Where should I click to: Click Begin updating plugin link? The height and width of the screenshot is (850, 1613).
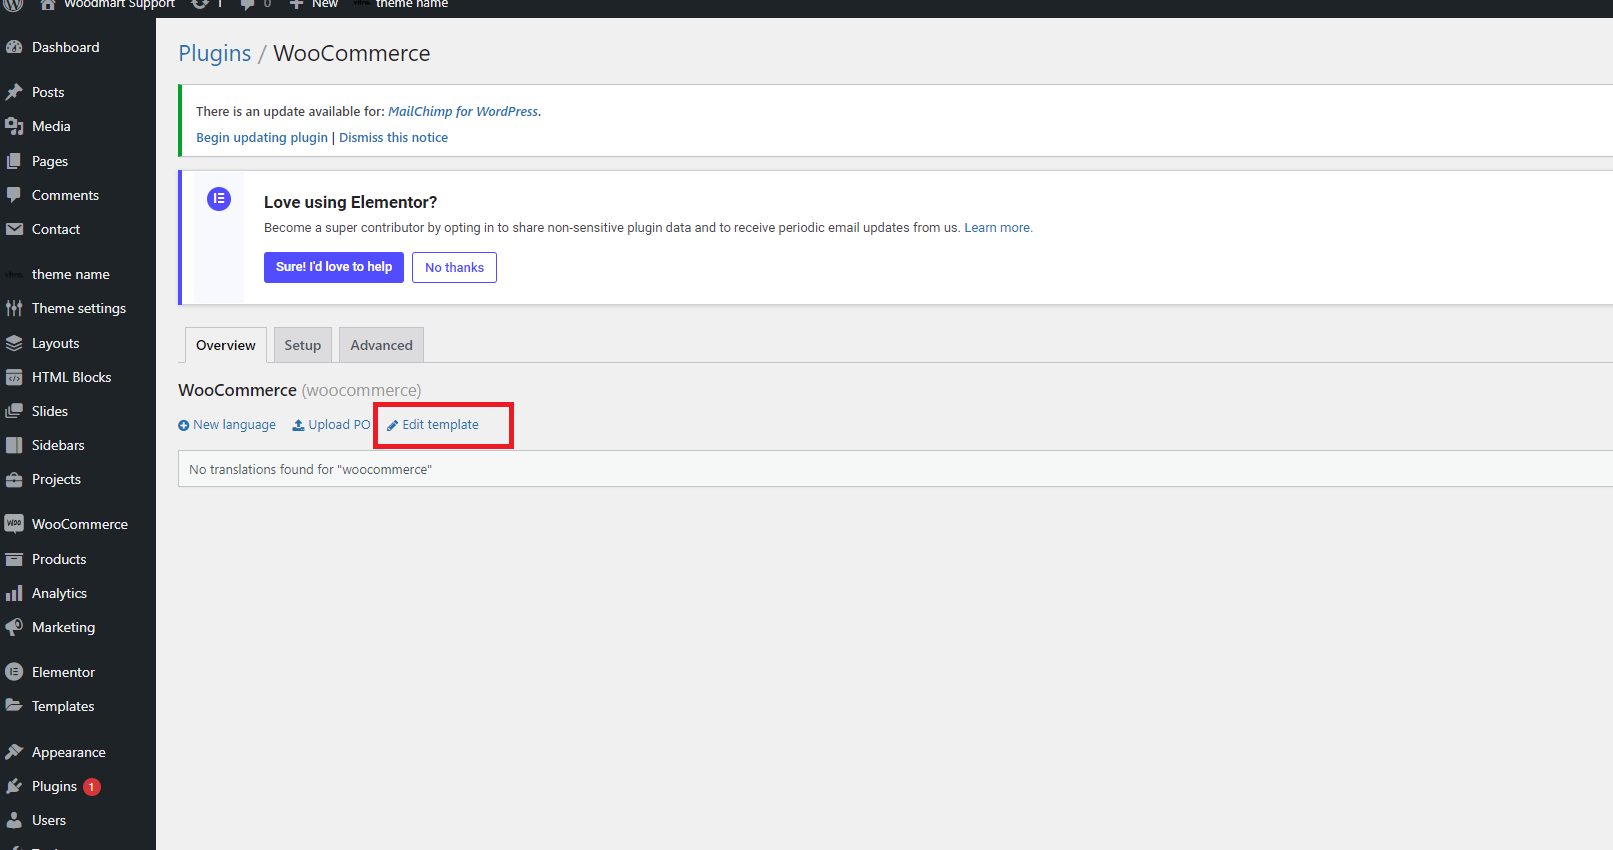click(262, 138)
